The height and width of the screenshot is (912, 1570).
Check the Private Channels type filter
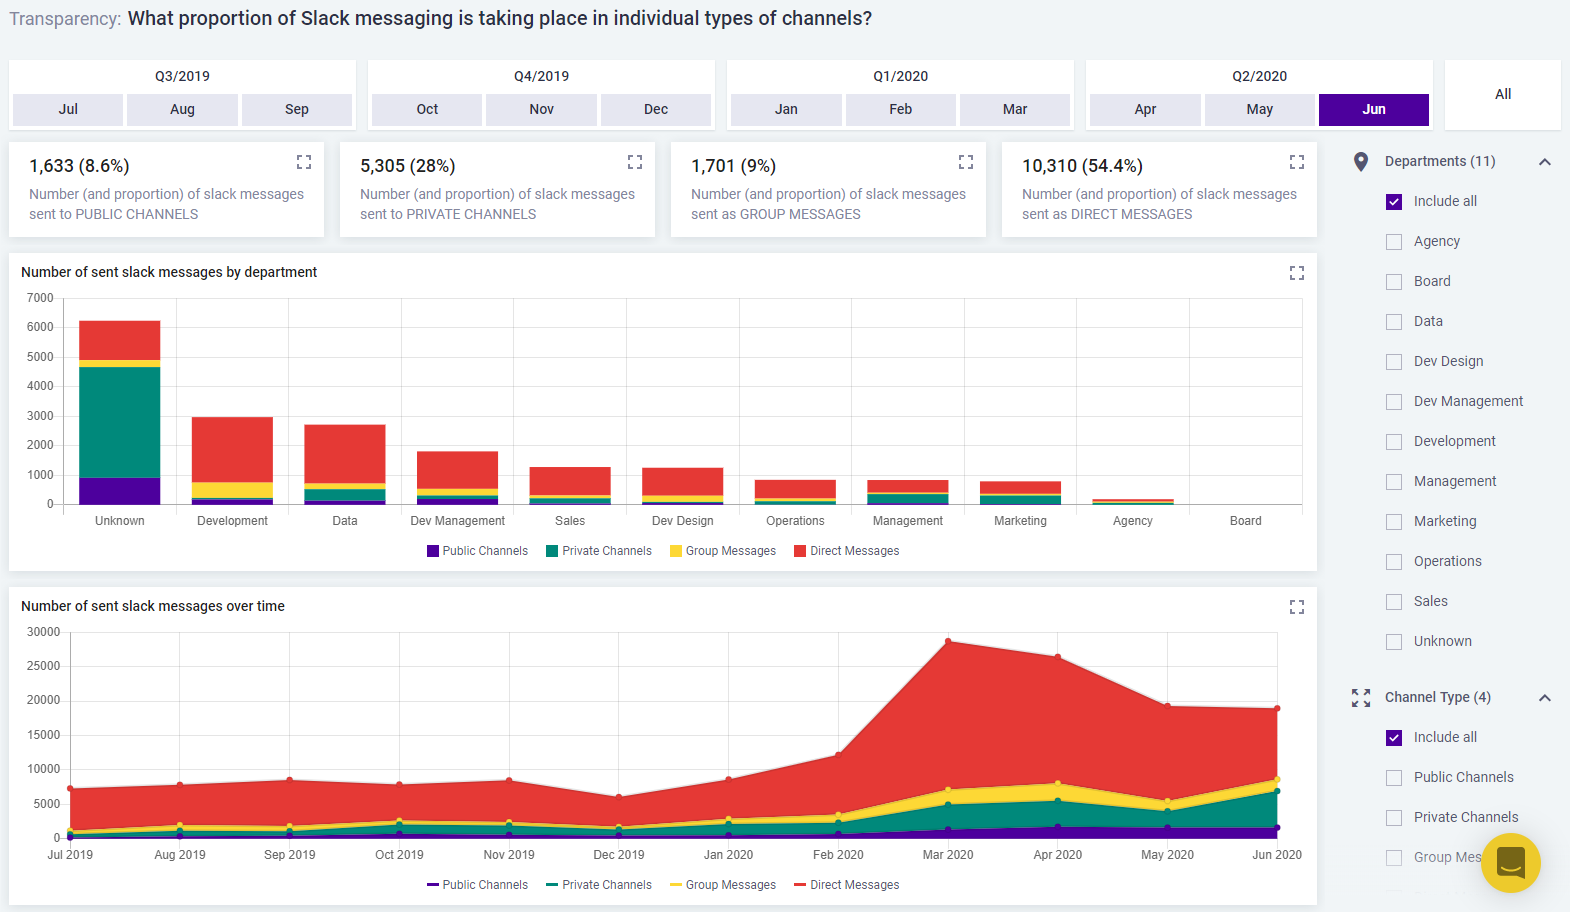coord(1394,818)
